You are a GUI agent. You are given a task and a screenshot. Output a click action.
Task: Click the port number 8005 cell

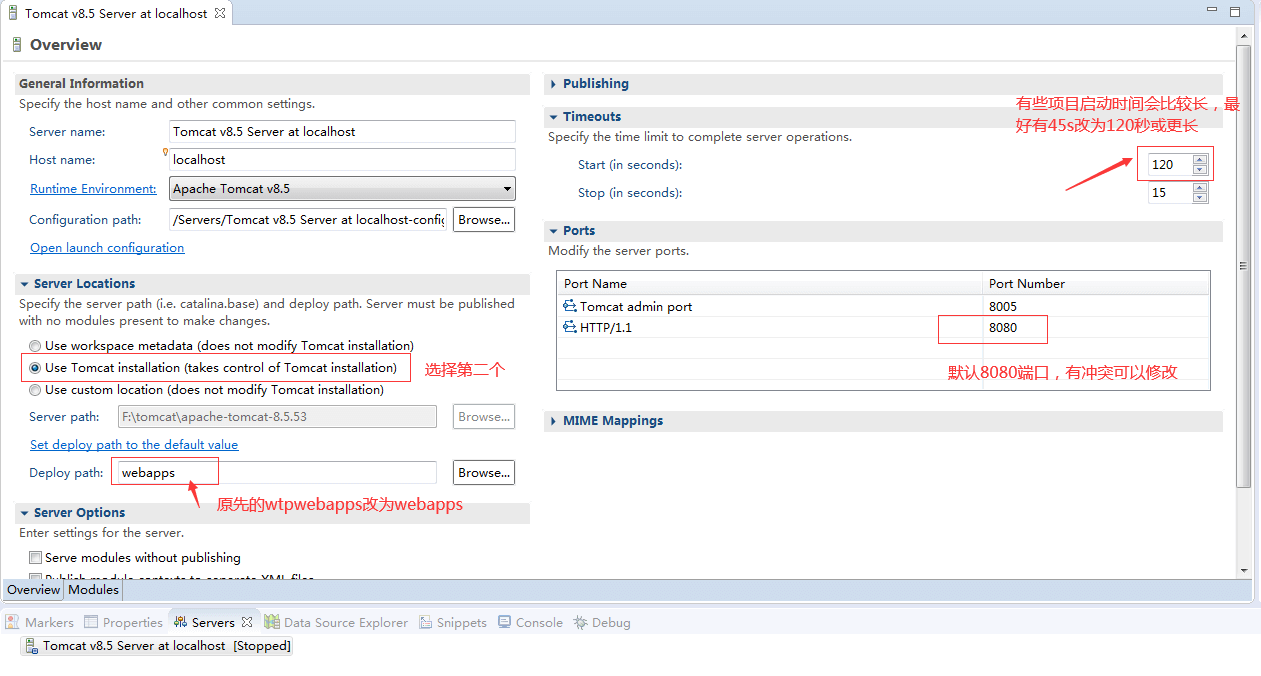pos(1003,307)
